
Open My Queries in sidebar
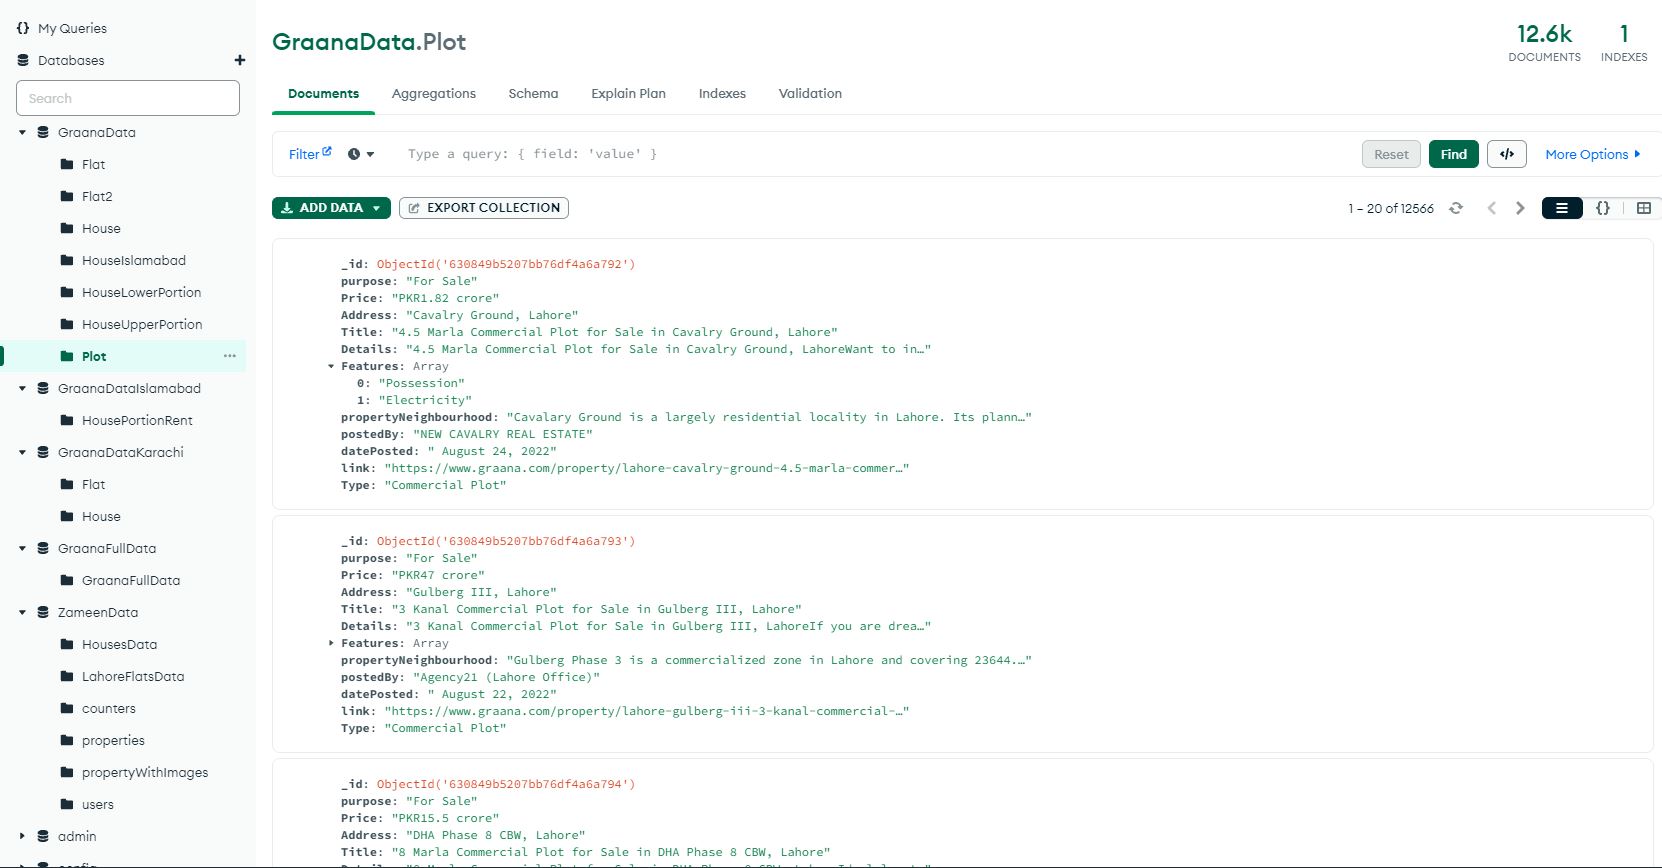(72, 28)
